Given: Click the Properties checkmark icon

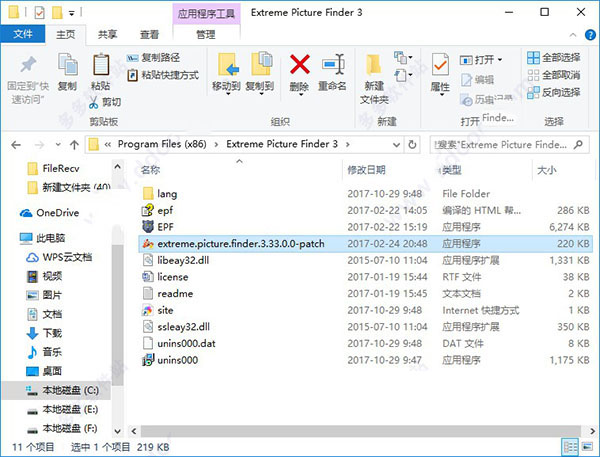Looking at the screenshot, I should click(x=440, y=64).
